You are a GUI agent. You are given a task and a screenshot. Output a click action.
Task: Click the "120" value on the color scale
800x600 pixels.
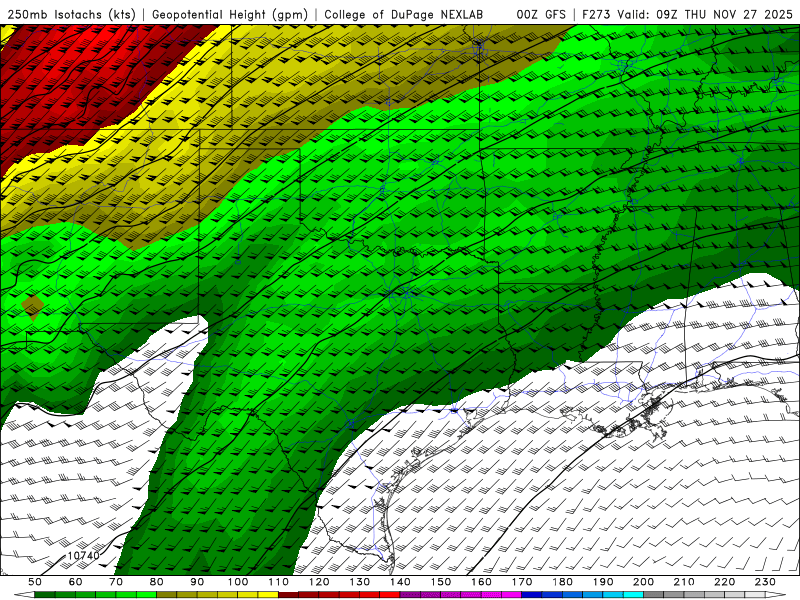[319, 582]
